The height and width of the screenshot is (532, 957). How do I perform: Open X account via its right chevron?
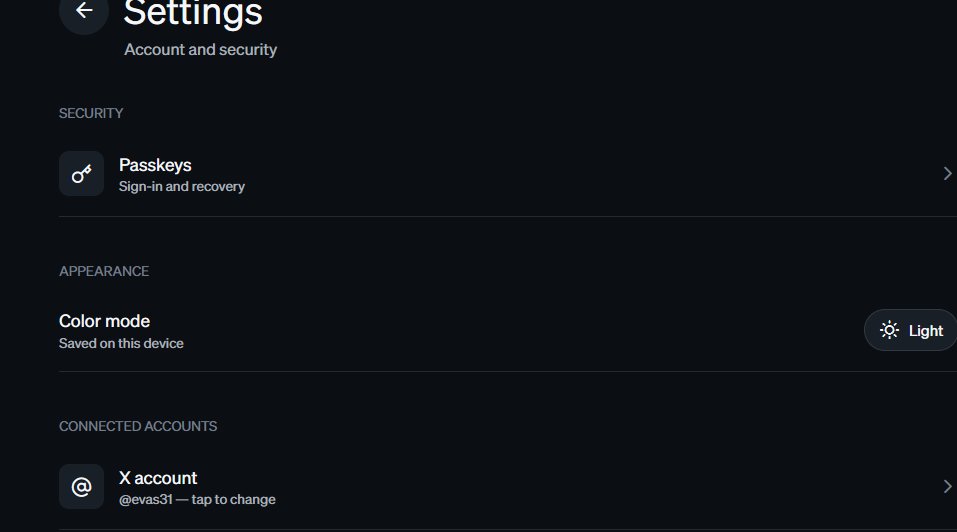947,487
